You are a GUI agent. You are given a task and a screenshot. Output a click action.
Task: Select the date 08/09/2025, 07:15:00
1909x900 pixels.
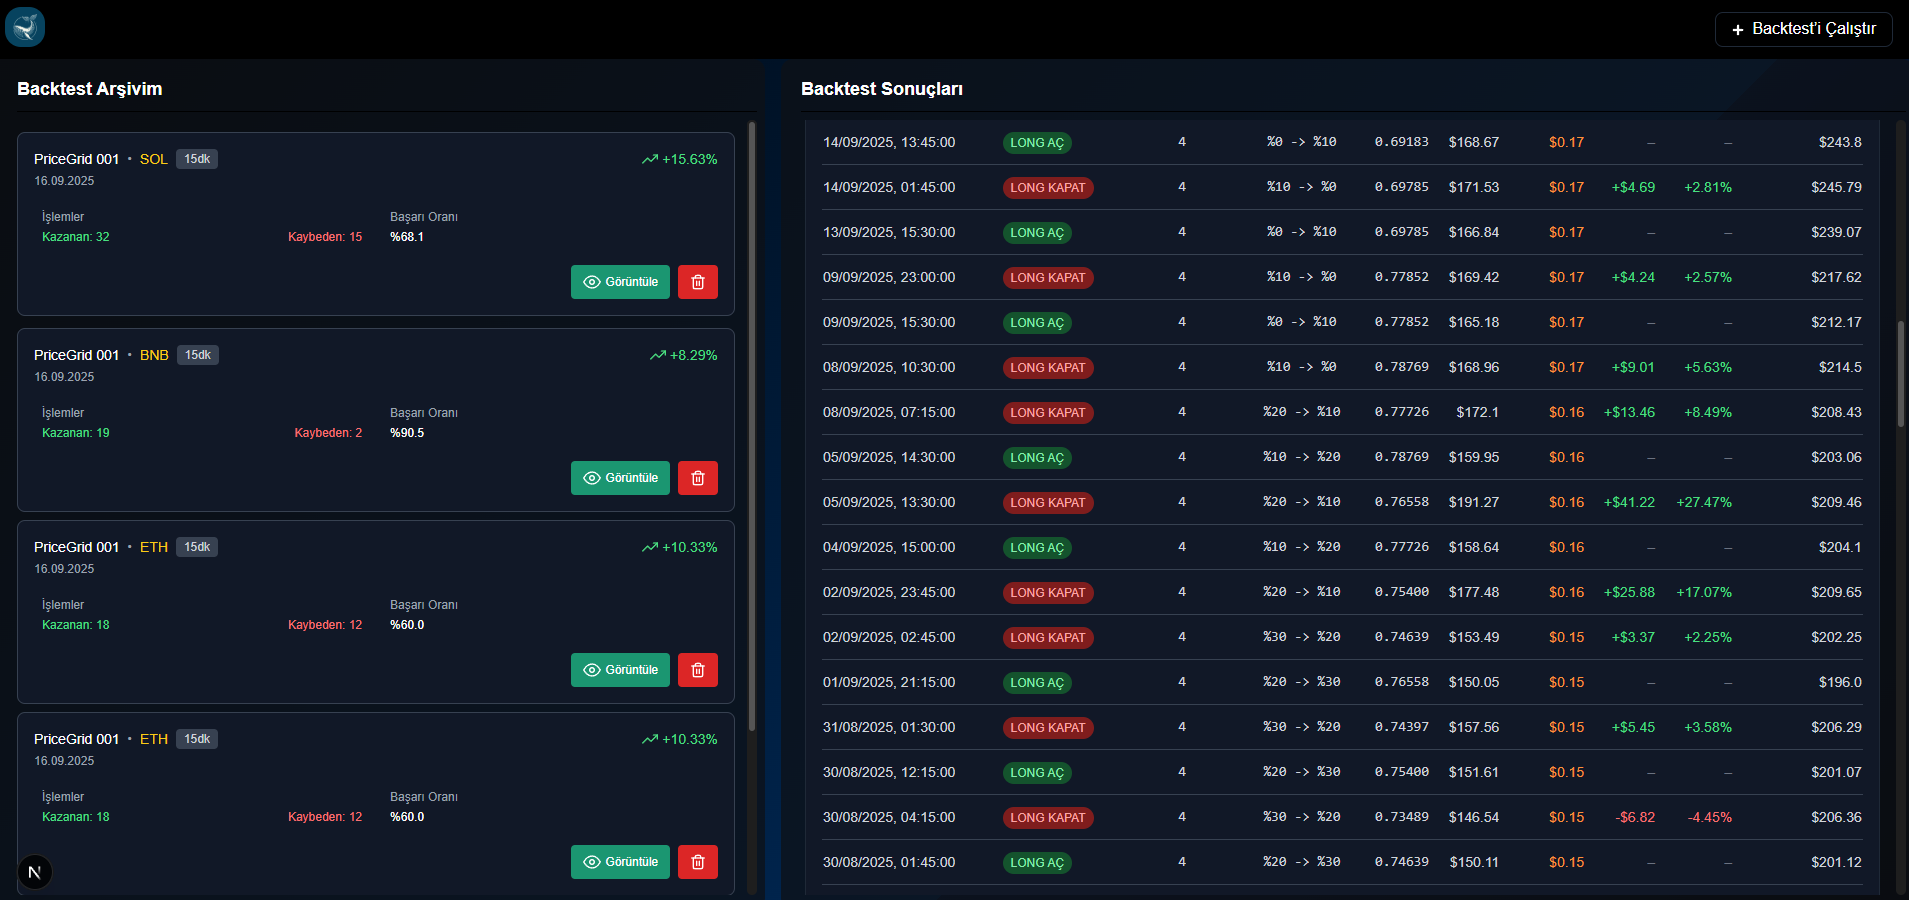(x=889, y=412)
